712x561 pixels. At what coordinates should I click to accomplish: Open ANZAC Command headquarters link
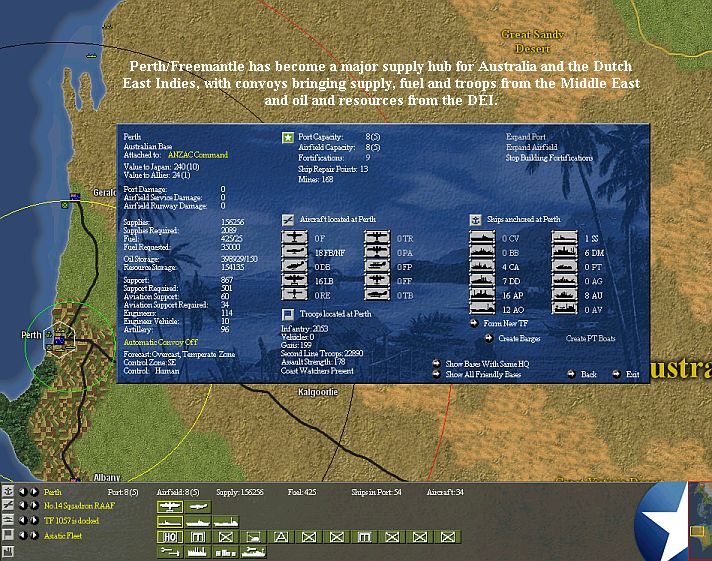[198, 155]
